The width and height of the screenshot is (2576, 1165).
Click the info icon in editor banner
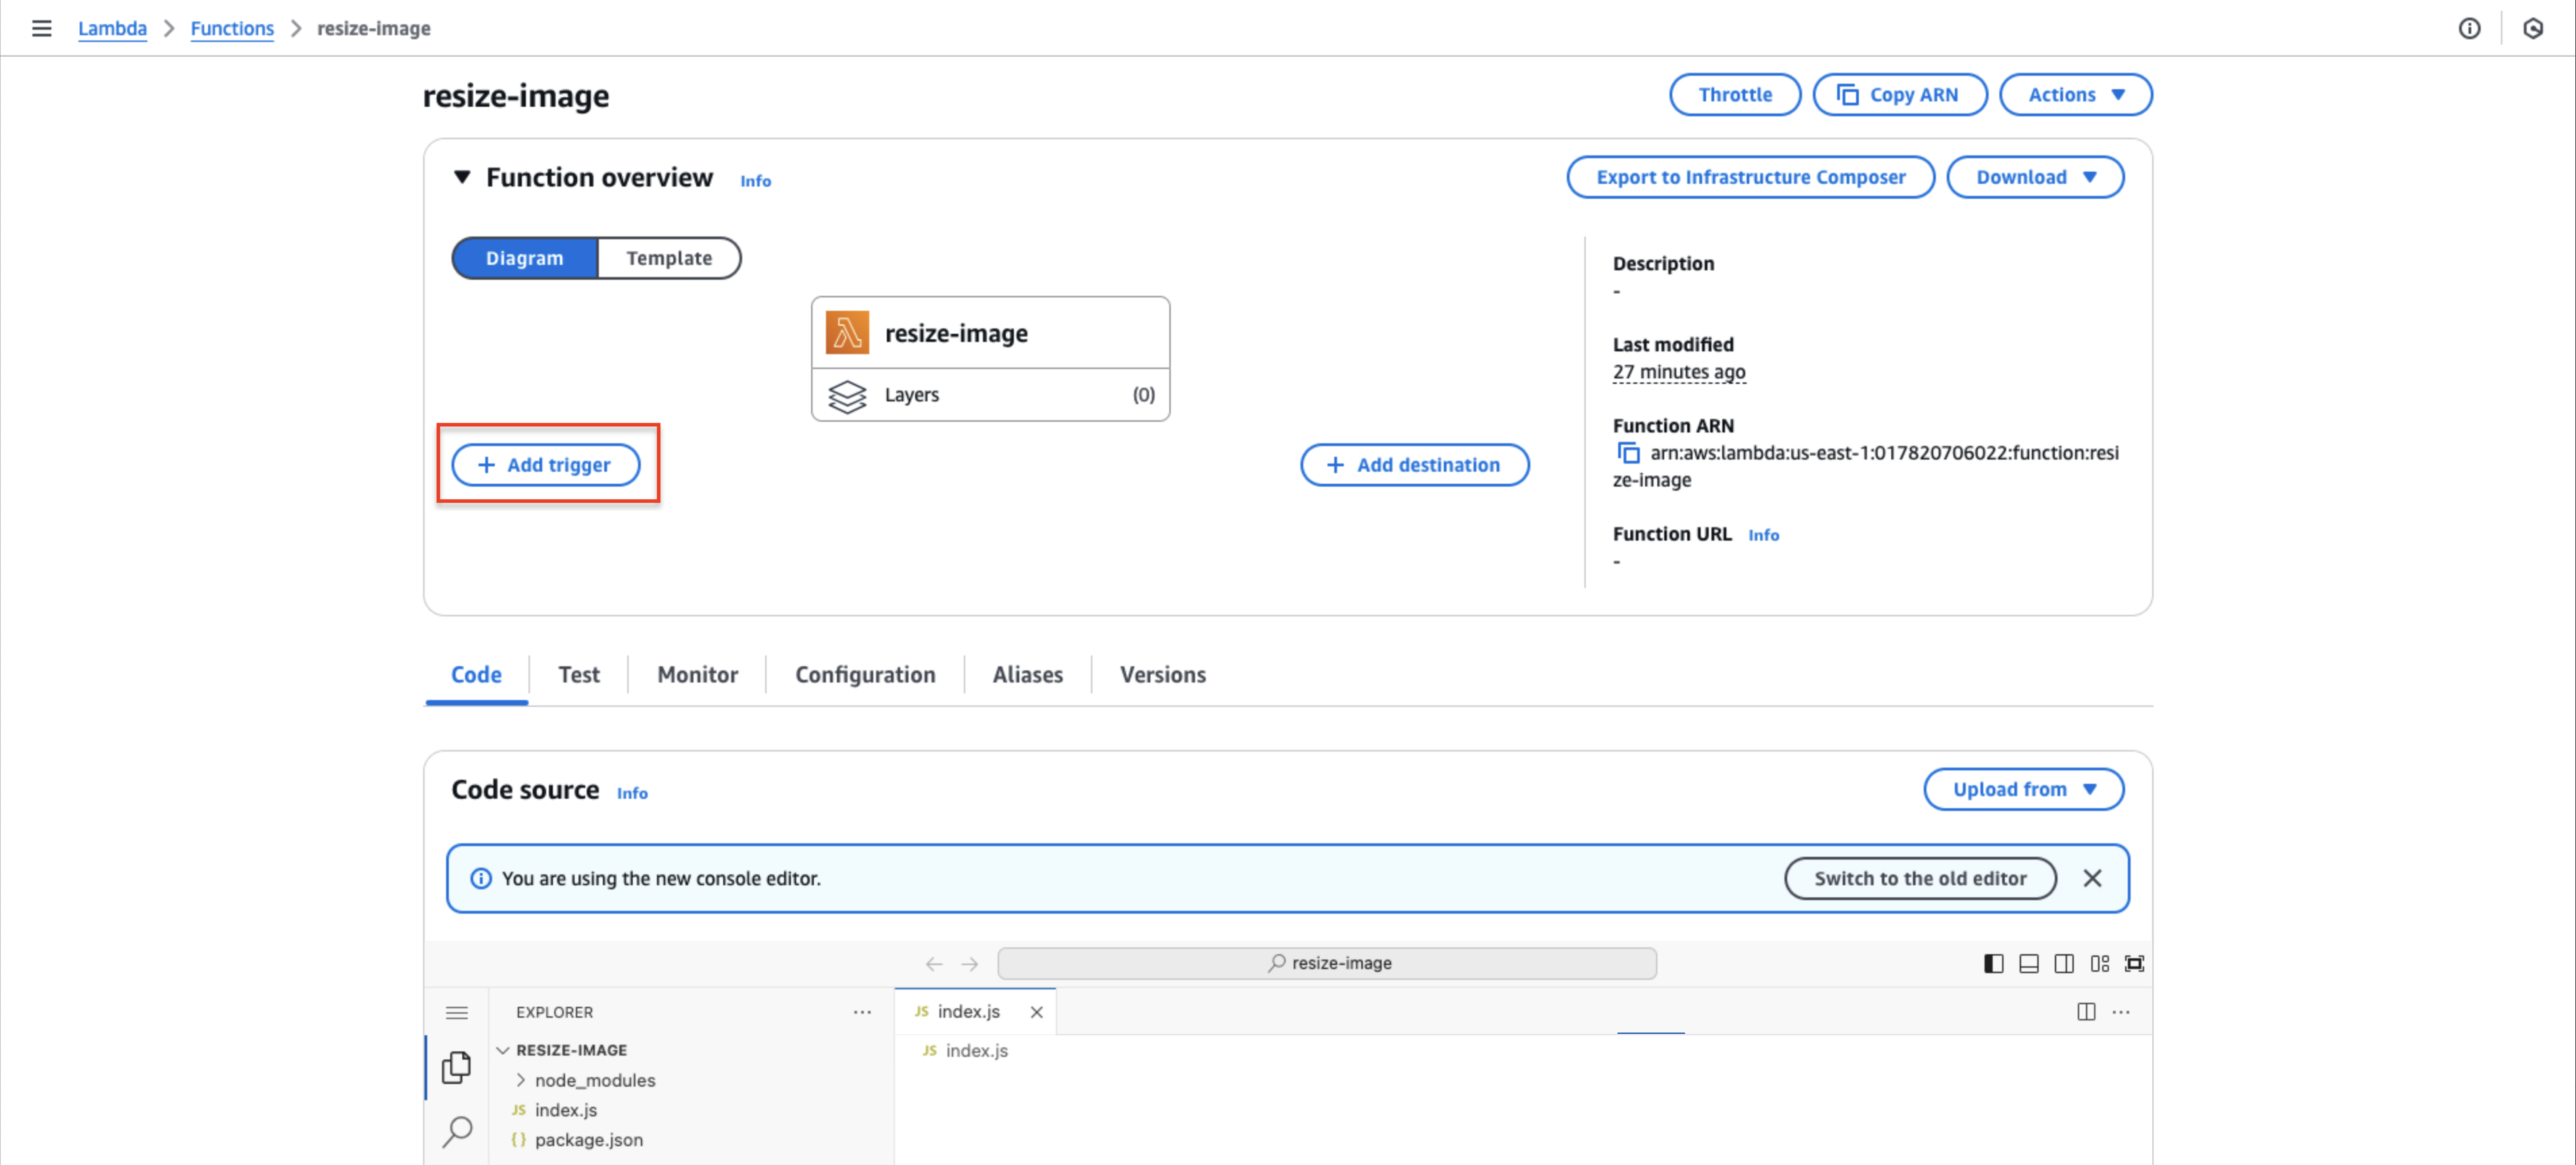481,878
